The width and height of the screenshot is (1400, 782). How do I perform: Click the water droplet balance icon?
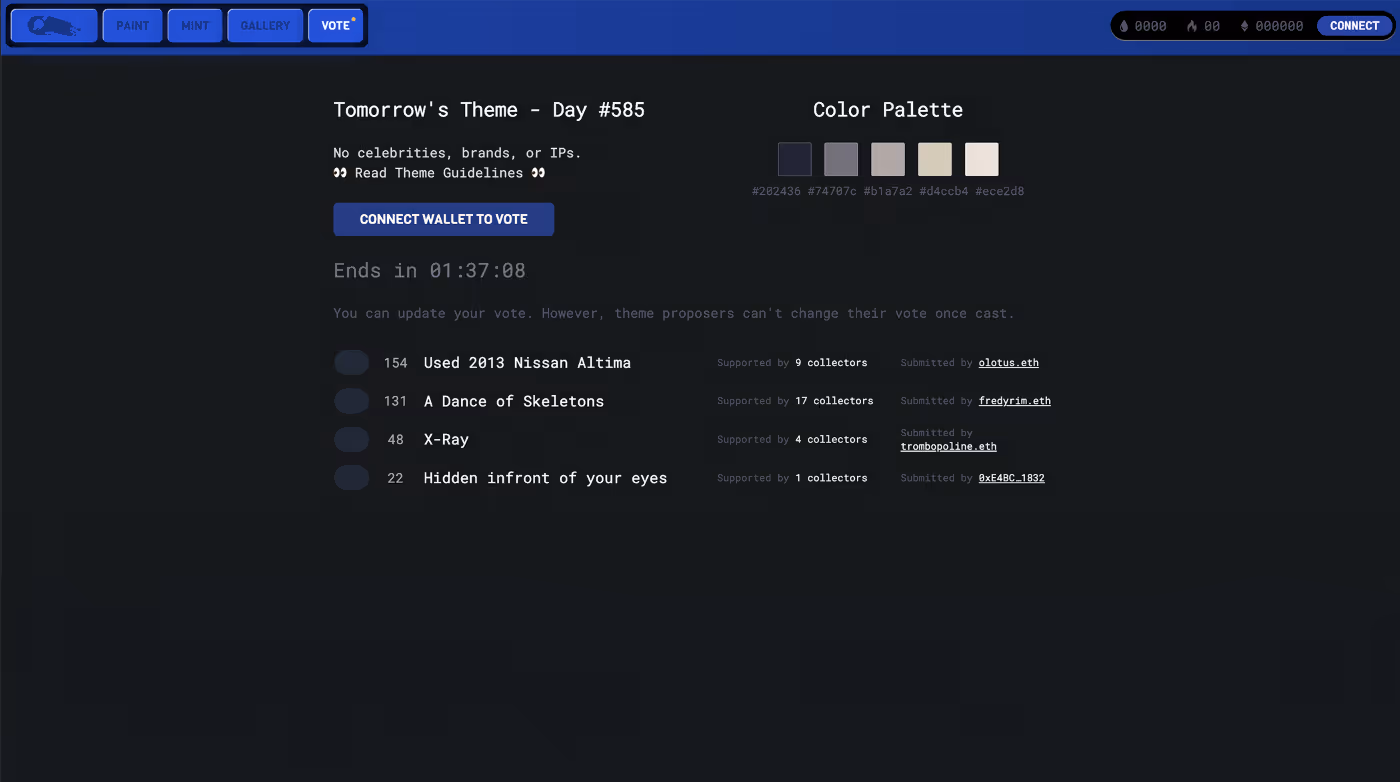(x=1124, y=26)
